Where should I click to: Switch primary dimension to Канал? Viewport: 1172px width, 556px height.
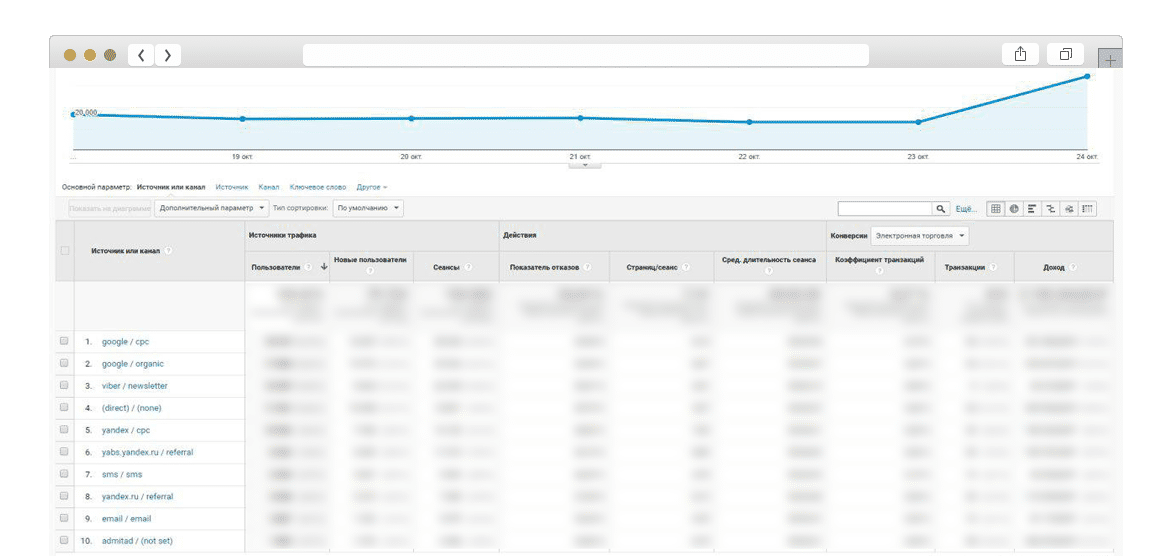tap(268, 187)
